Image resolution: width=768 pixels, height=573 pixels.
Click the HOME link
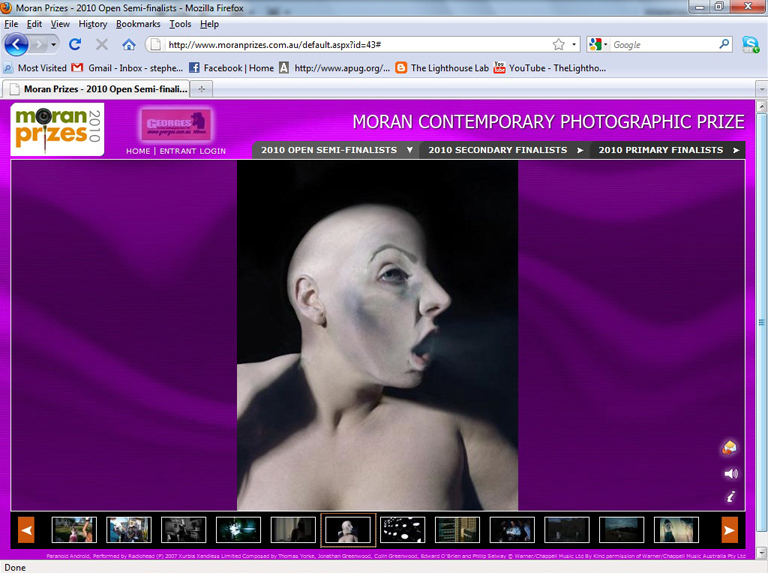tap(138, 151)
